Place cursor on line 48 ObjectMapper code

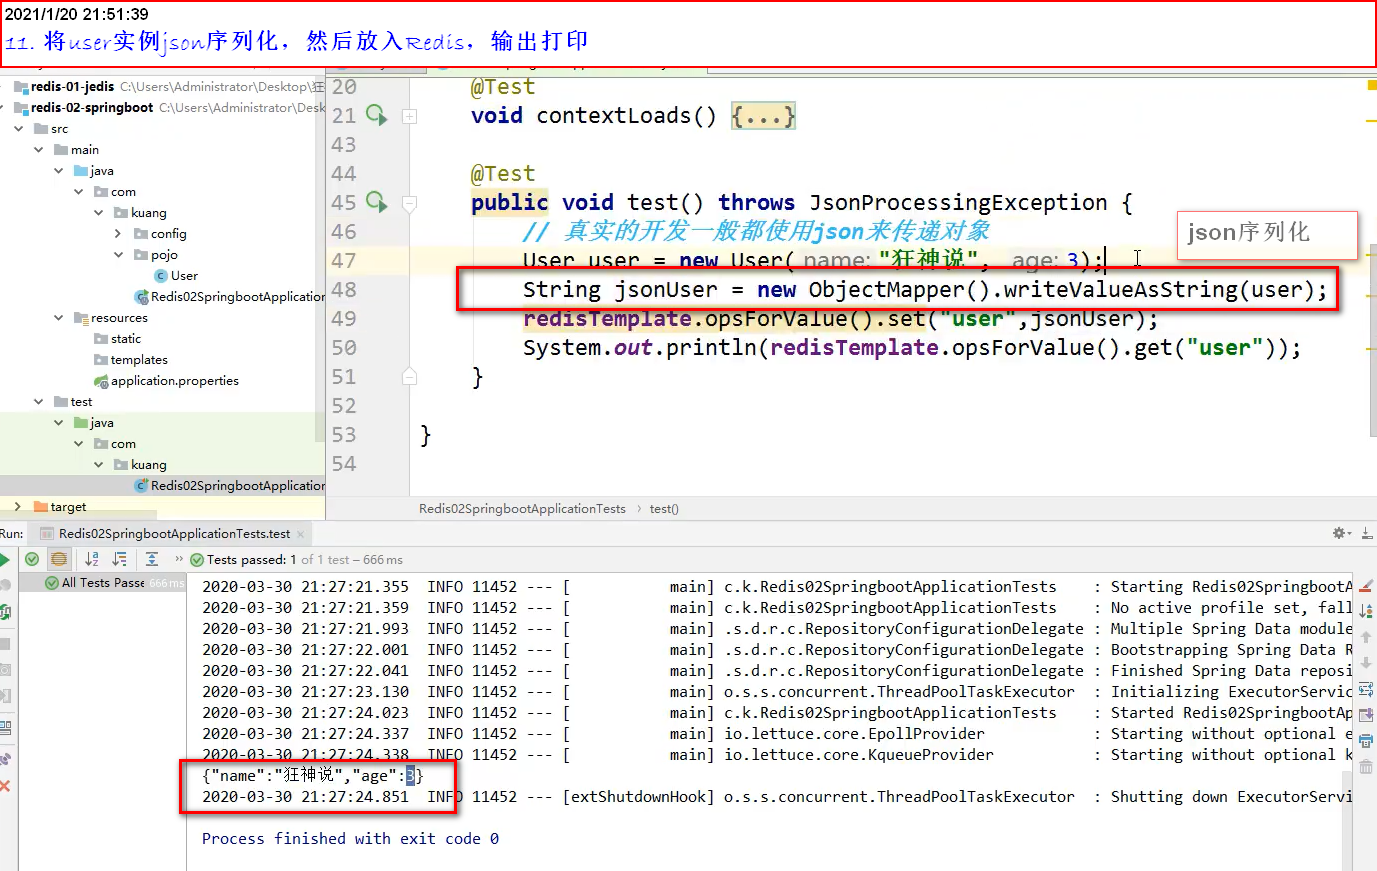point(925,290)
